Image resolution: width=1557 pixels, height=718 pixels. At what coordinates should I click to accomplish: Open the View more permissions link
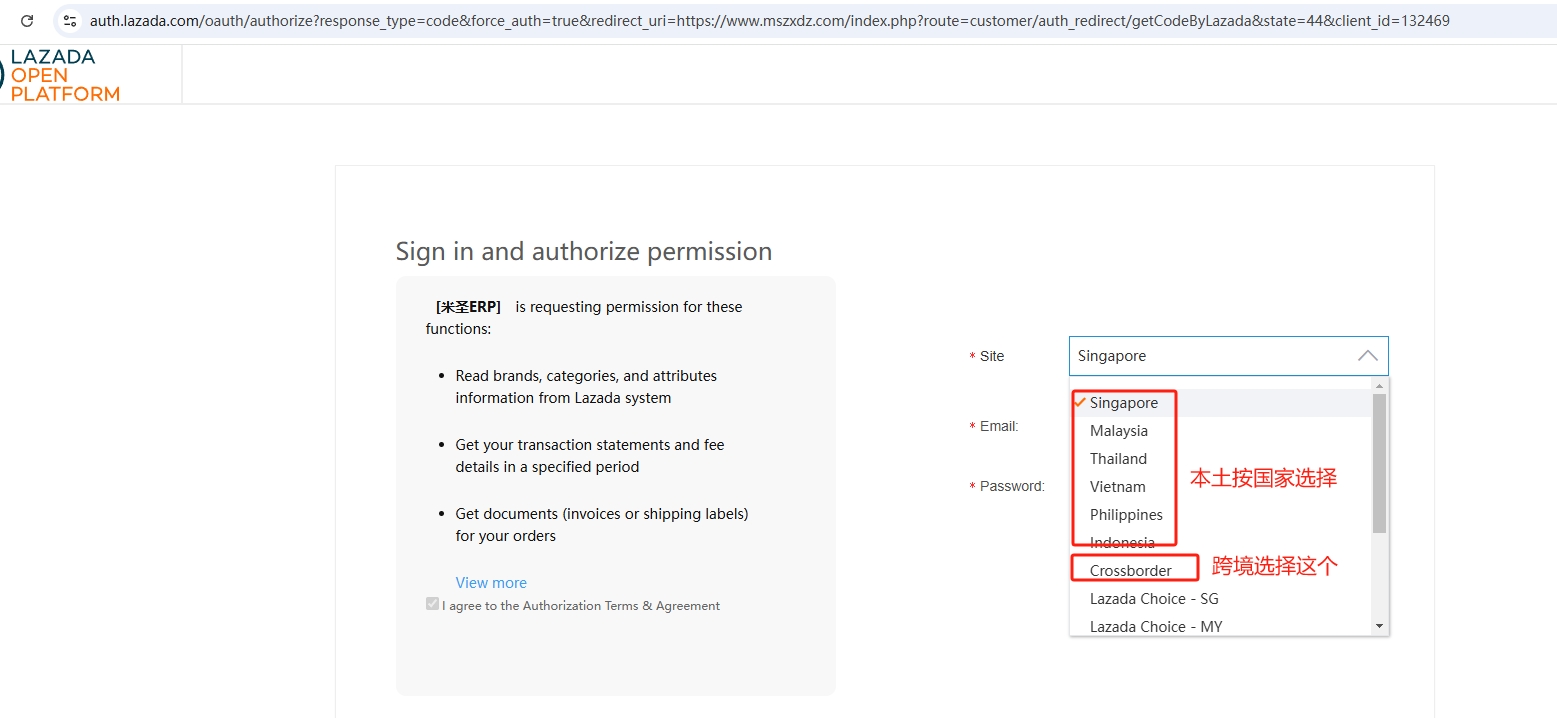490,583
